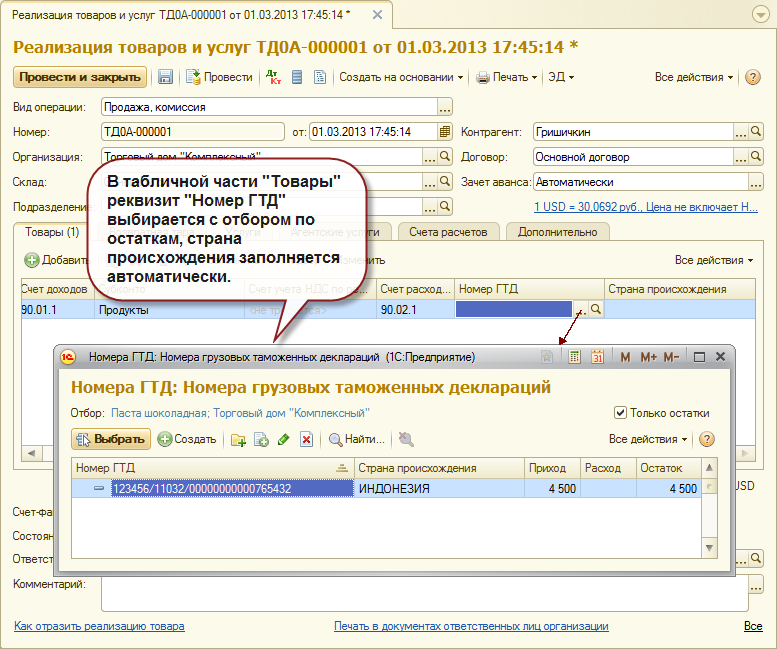
Task: Click the ellipsis button of Вид операции
Action: (444, 107)
